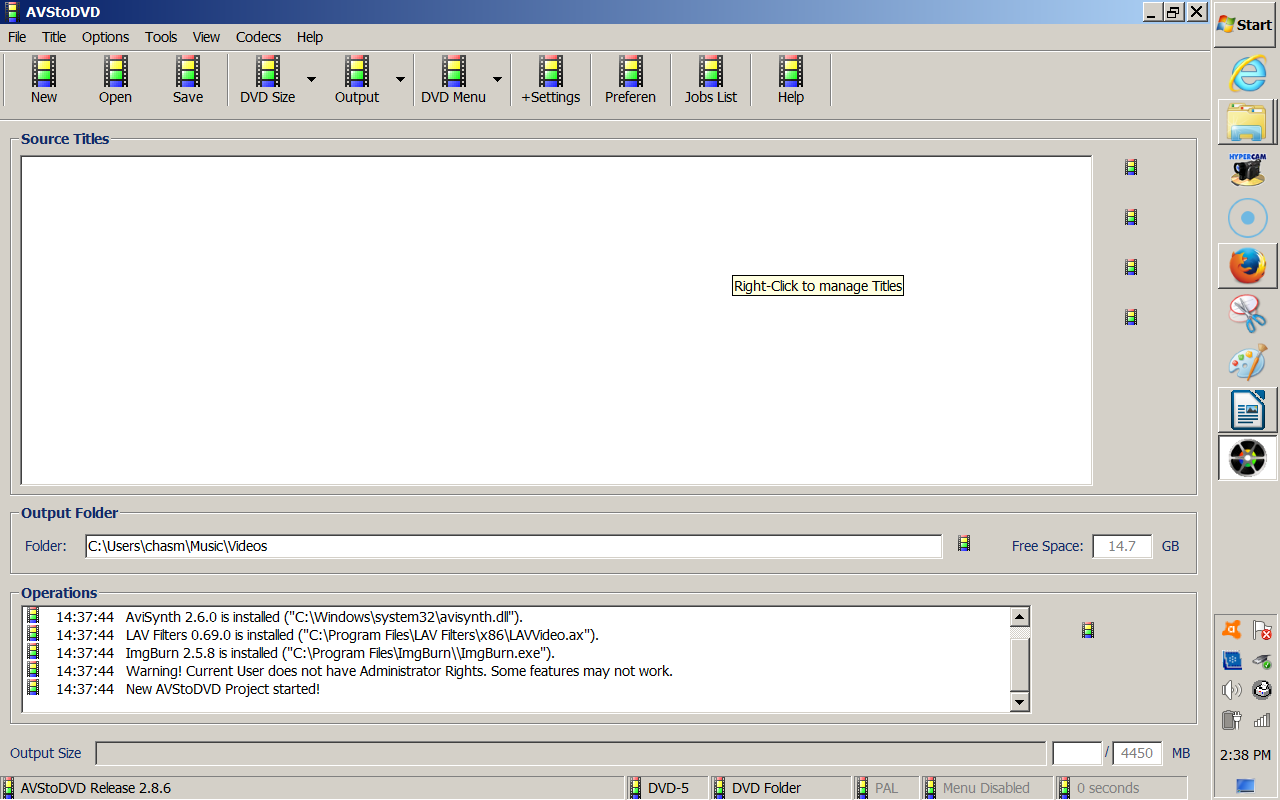
Task: Browse for the output folder using its icon
Action: pos(964,543)
